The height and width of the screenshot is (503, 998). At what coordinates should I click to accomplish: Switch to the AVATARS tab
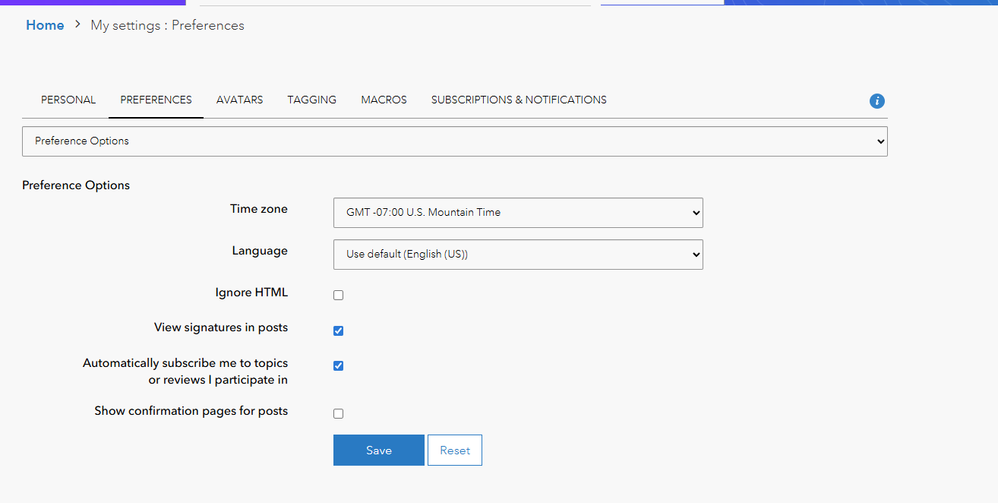[239, 100]
